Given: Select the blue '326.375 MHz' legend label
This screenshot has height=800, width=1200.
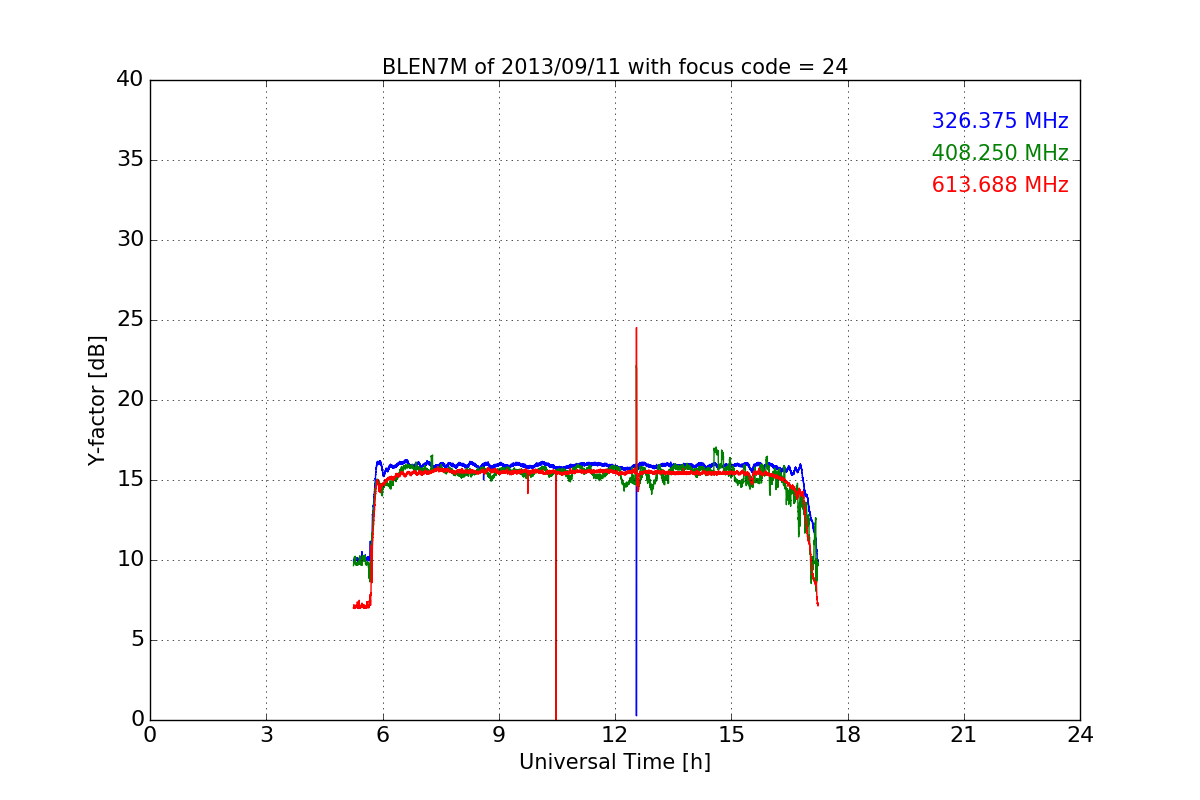Looking at the screenshot, I should click(x=1000, y=121).
